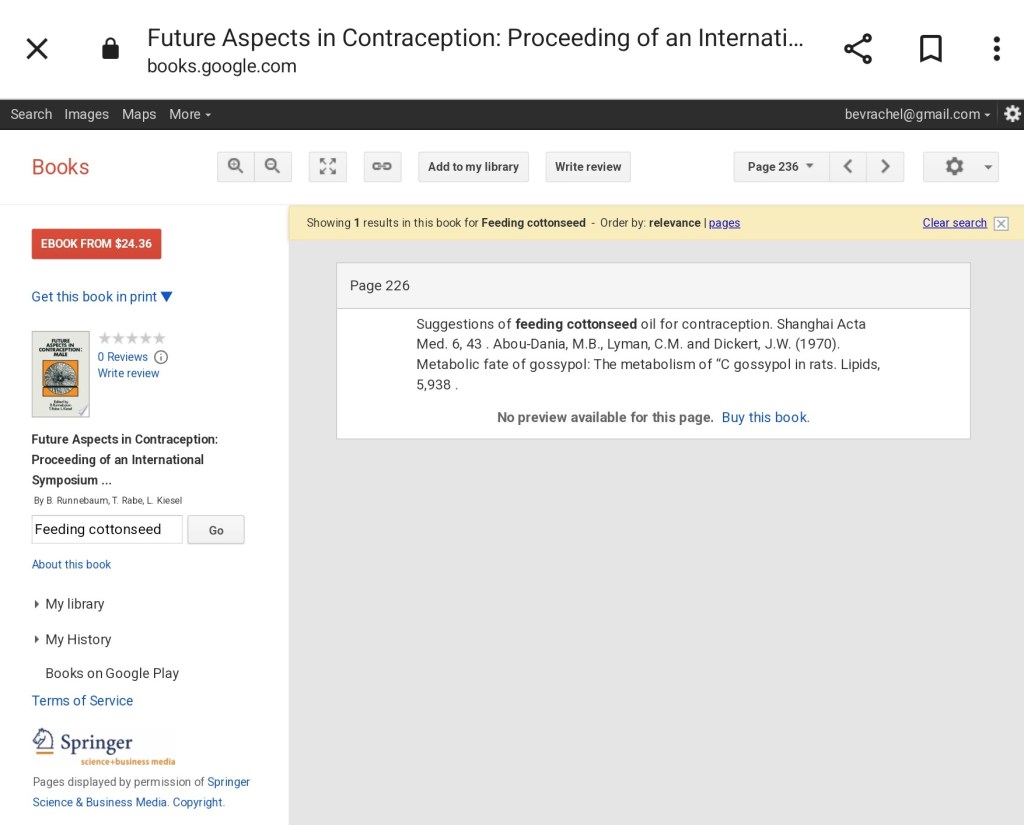Bookmark this page with bookmark icon
Screen dimensions: 1024x825
[931, 49]
